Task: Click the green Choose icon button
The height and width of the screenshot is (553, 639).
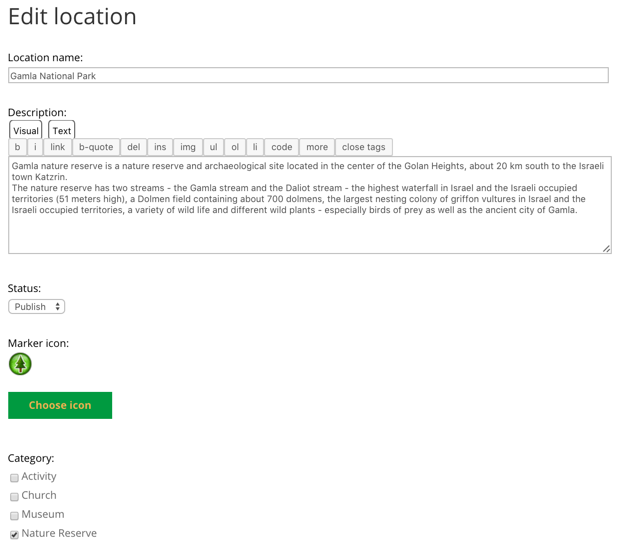Action: [60, 405]
